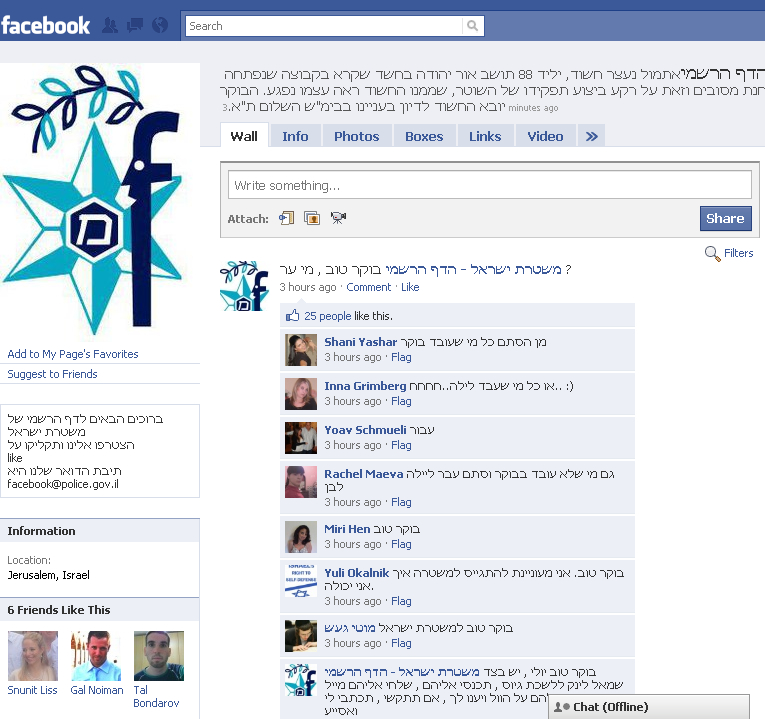Viewport: 765px width, 719px height.
Task: Open the wall Filters option
Action: point(729,253)
